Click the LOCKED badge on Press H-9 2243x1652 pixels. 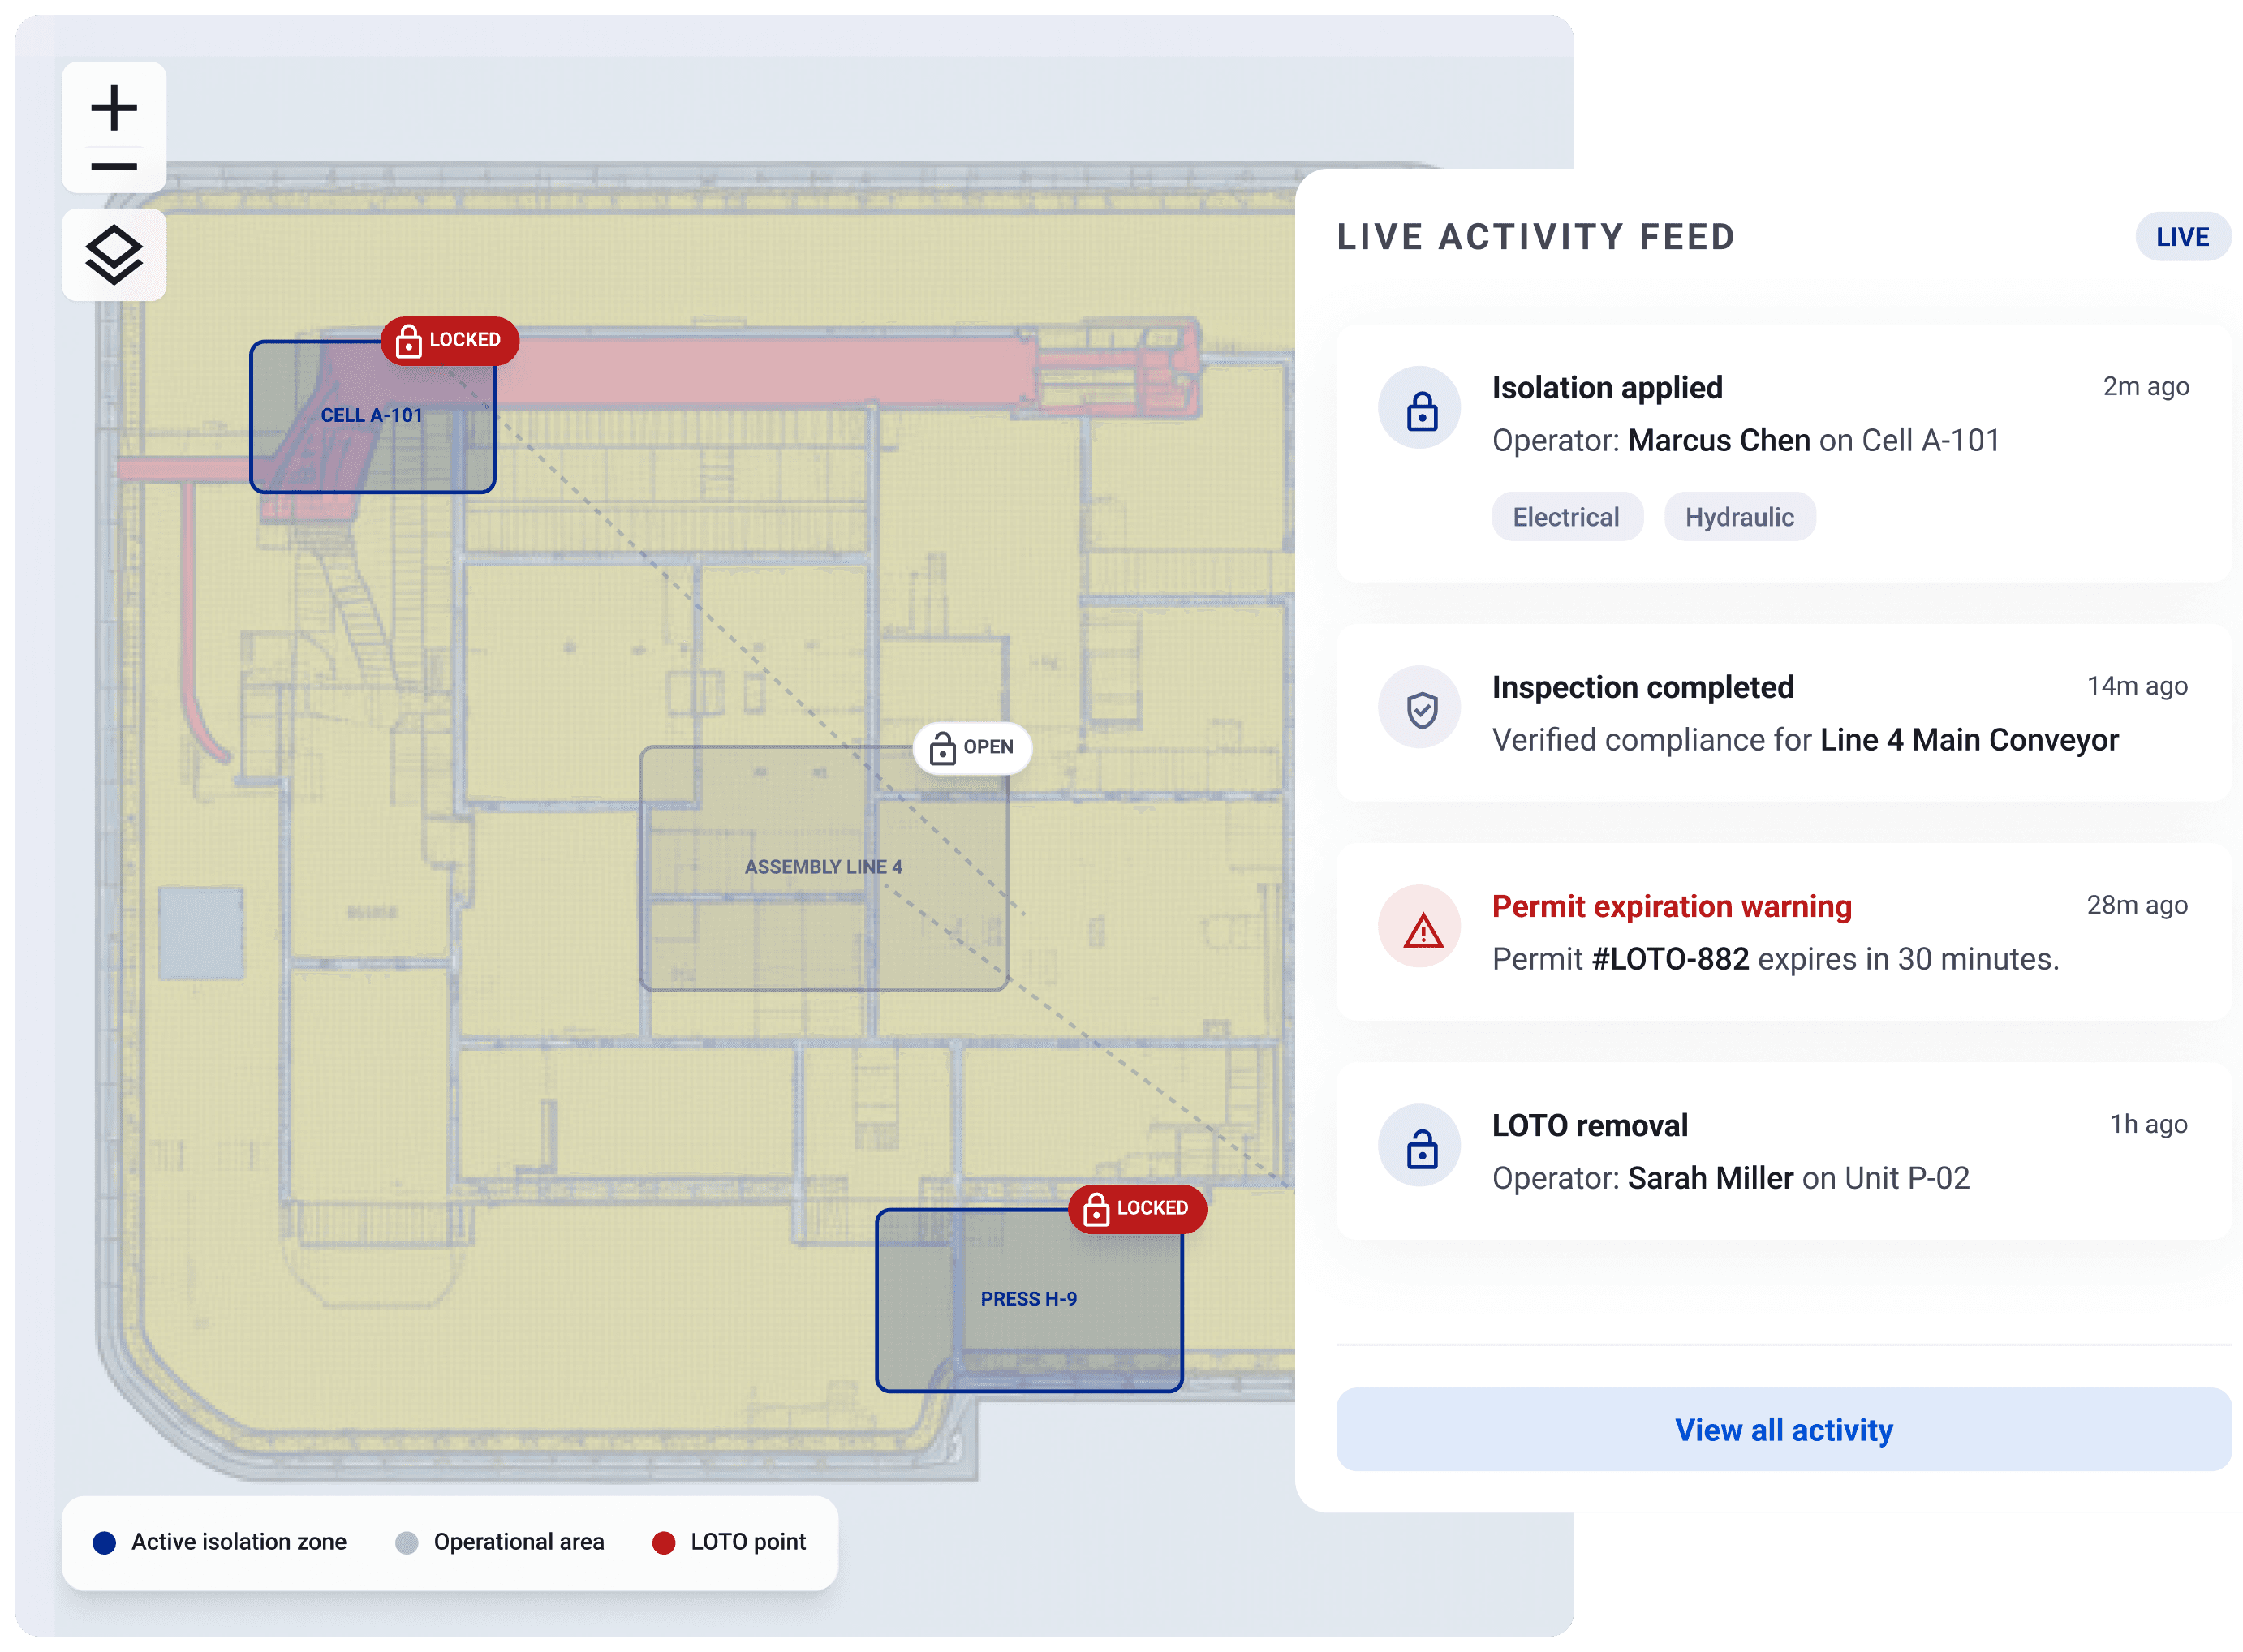1136,1208
